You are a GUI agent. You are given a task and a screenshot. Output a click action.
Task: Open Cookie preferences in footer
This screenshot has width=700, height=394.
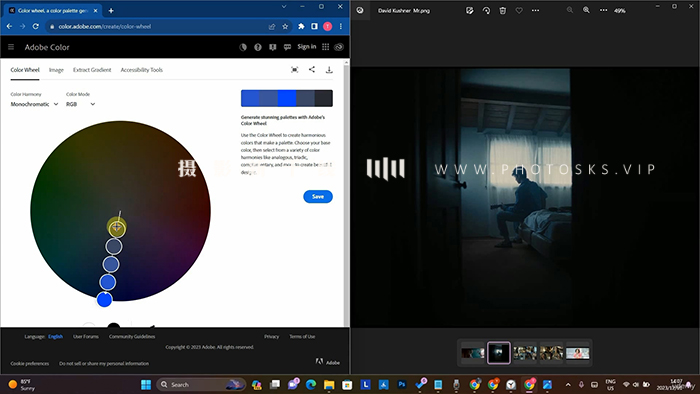point(30,363)
